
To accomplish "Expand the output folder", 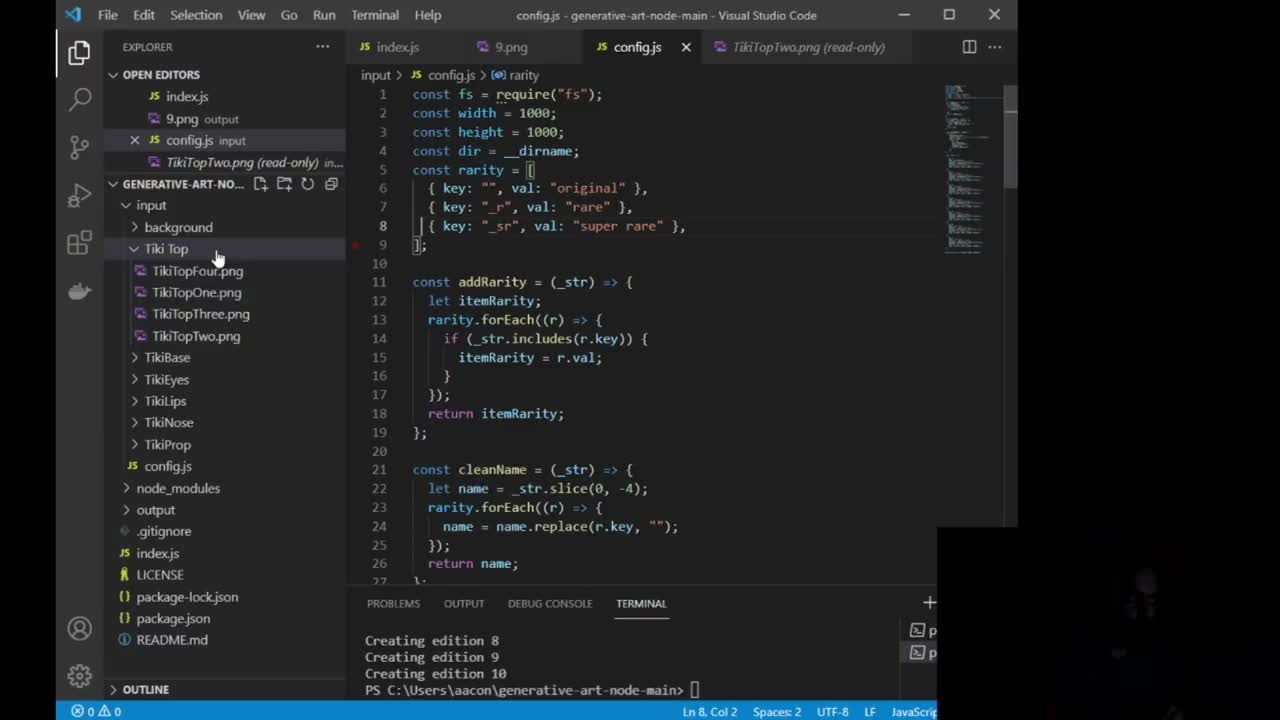I will click(155, 510).
